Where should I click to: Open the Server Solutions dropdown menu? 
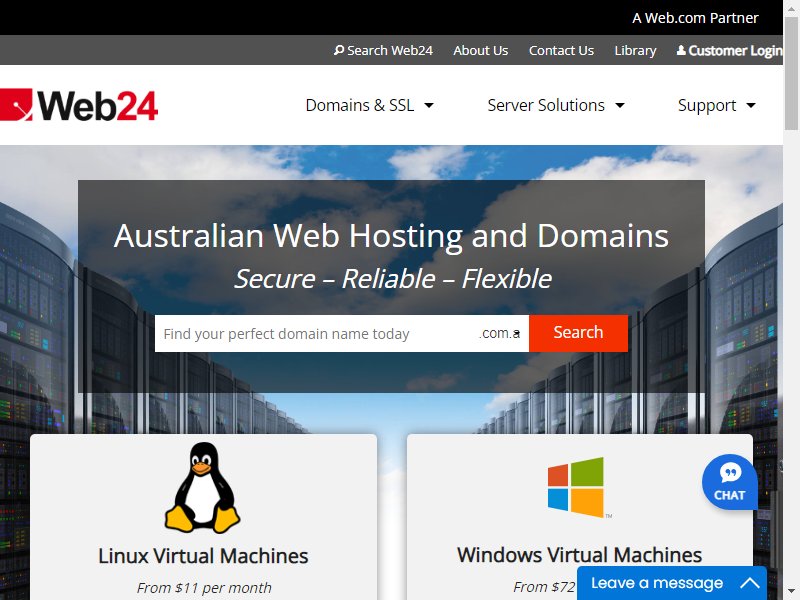click(556, 105)
